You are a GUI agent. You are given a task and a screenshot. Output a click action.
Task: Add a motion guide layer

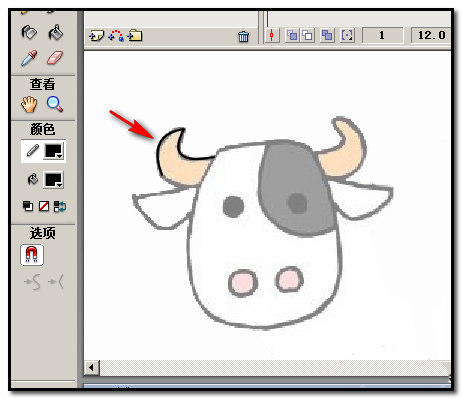pos(116,36)
